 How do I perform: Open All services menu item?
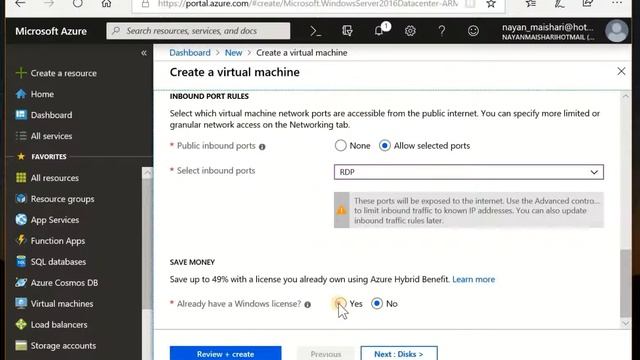[51, 136]
